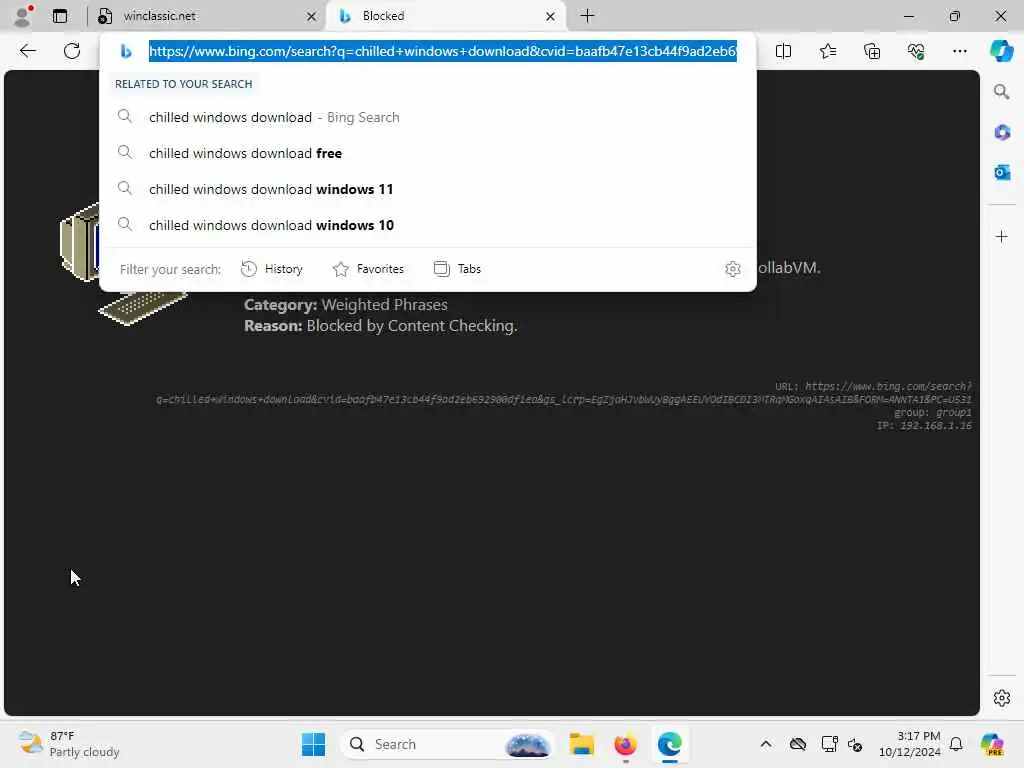Click 'Reason: Blocked by Content Checking.' text
This screenshot has width=1024, height=768.
(x=381, y=326)
